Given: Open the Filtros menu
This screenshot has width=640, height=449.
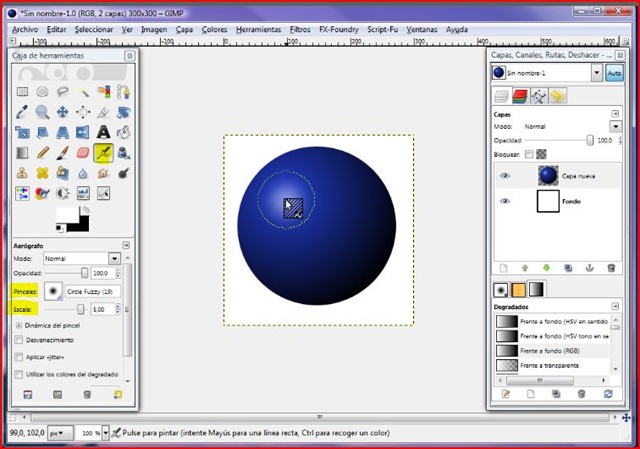Looking at the screenshot, I should pos(299,30).
